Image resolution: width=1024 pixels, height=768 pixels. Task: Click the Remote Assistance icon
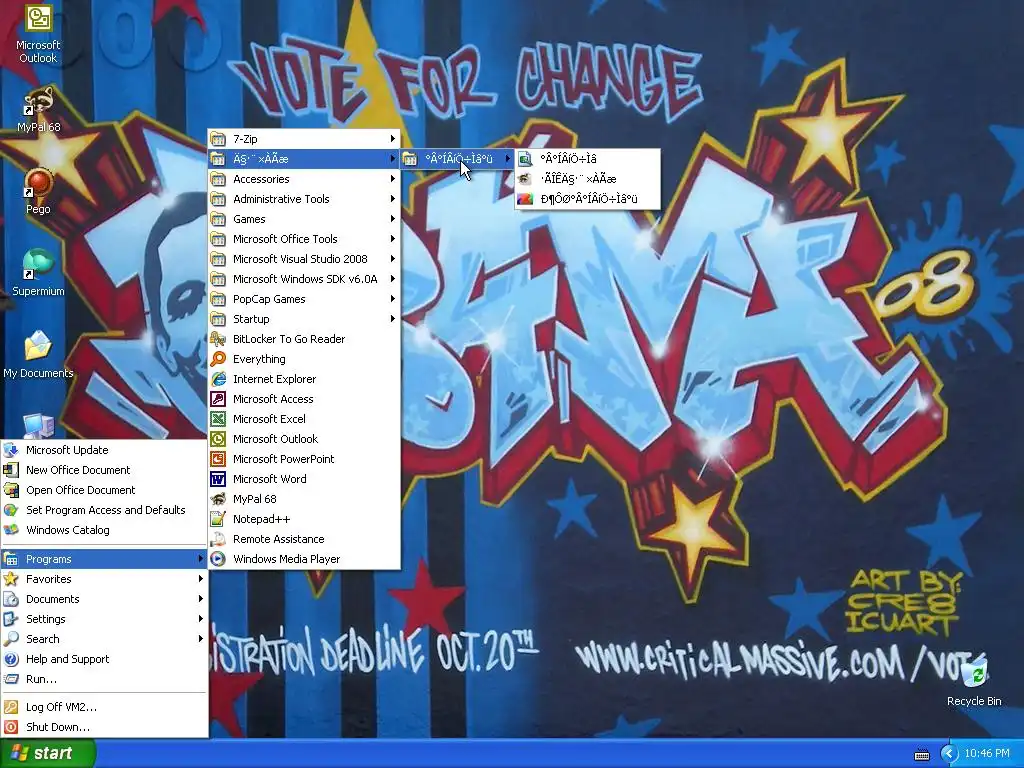pyautogui.click(x=218, y=539)
